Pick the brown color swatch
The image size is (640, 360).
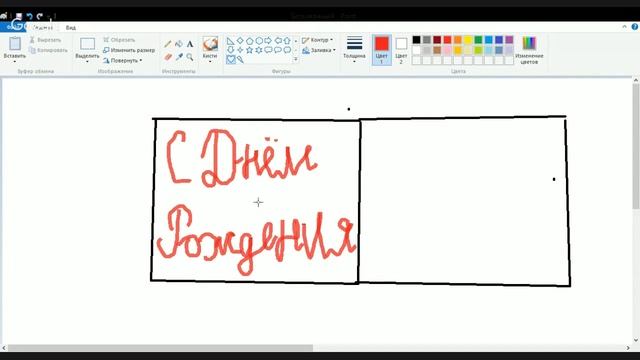coord(437,50)
